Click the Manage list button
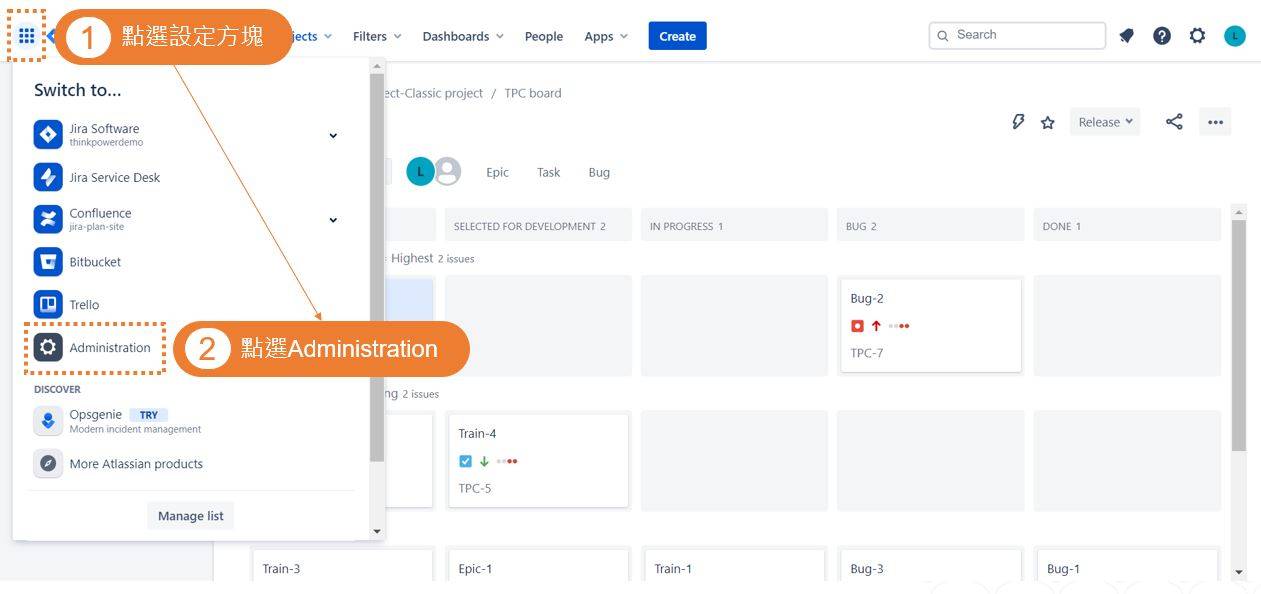 click(190, 516)
